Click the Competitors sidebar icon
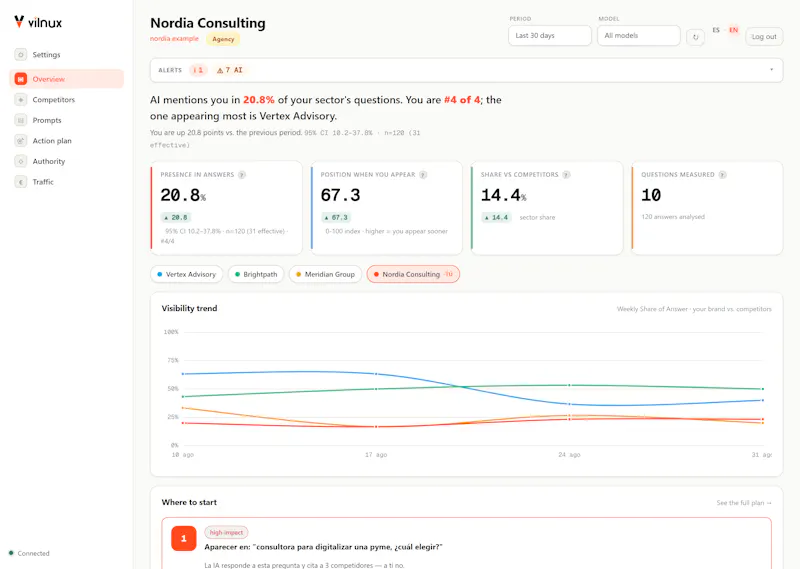The image size is (800, 569). click(20, 100)
